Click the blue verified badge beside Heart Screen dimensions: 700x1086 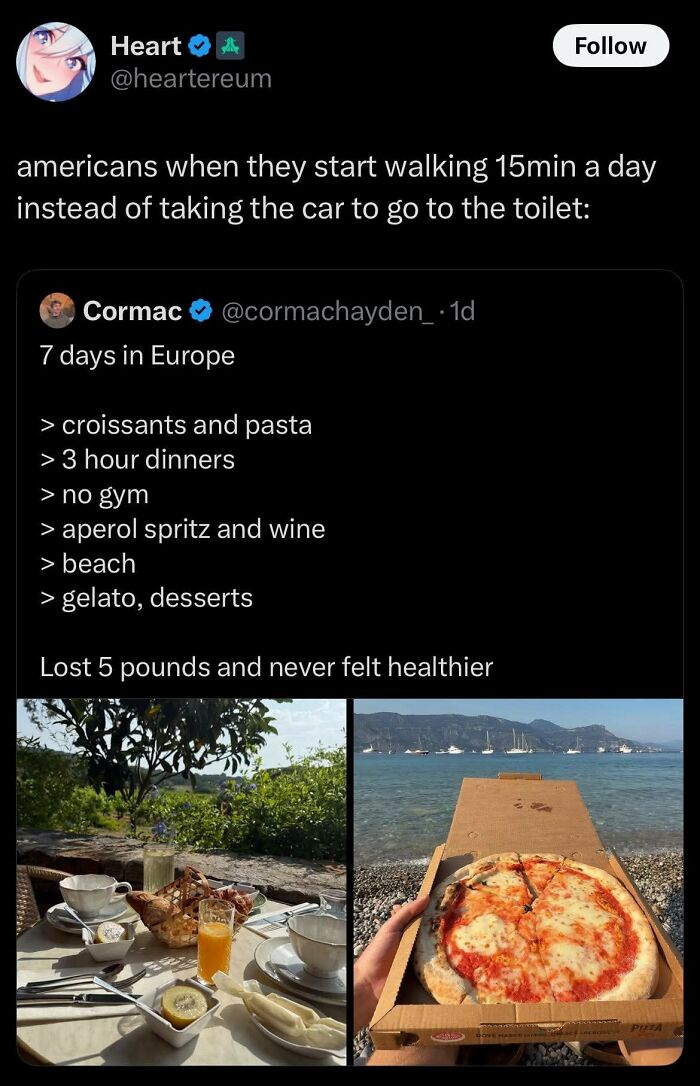[200, 46]
